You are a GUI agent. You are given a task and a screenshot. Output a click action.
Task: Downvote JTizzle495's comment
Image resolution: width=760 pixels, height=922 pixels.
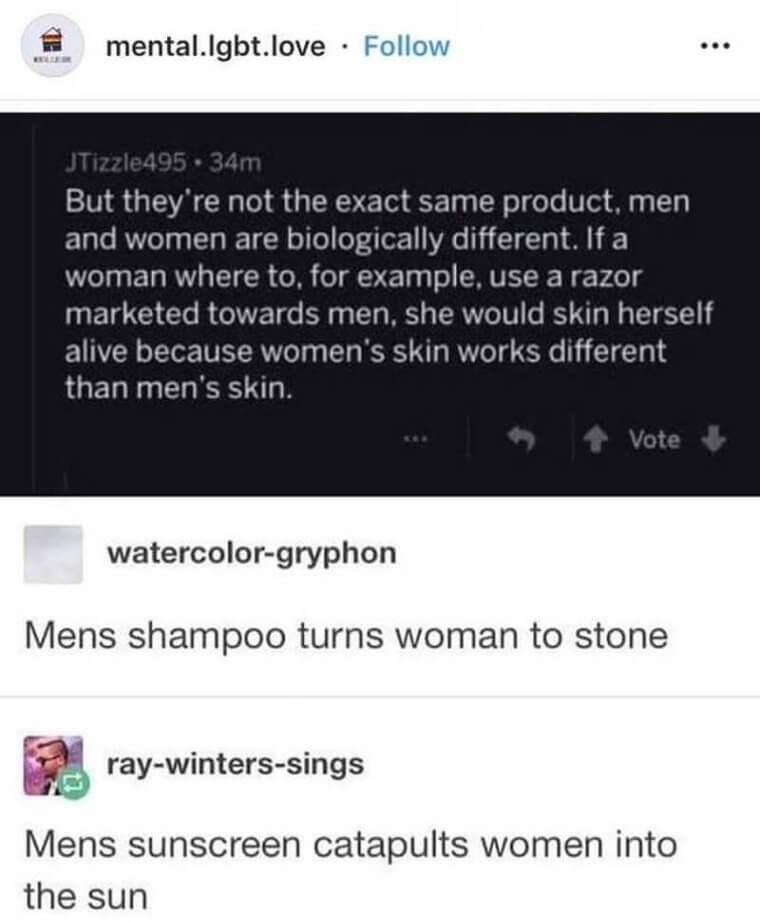pos(712,439)
